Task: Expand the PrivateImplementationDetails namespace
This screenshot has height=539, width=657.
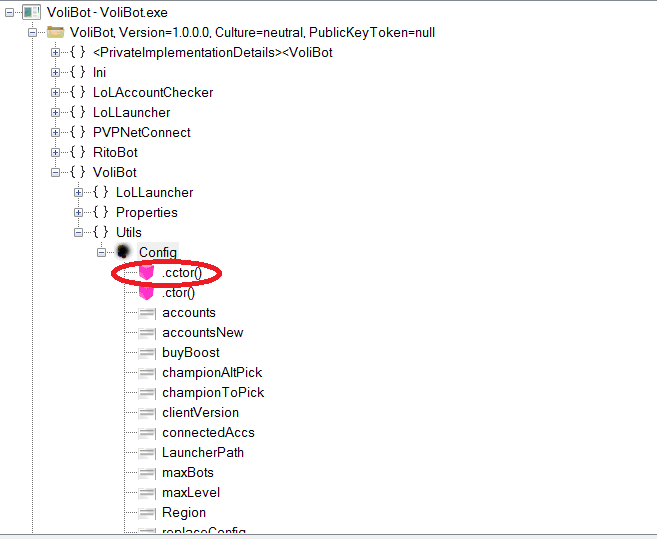Action: tap(55, 52)
